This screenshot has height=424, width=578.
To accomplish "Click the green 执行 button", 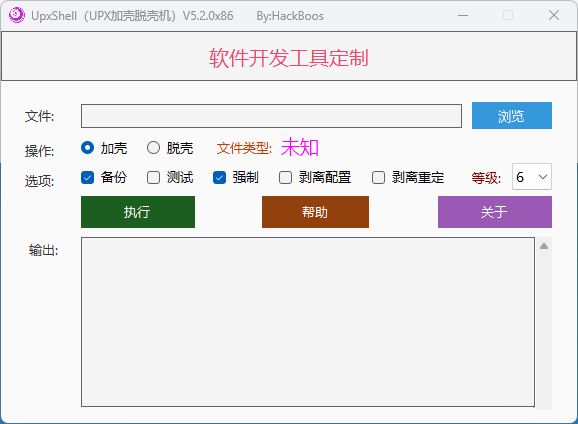I will [138, 212].
